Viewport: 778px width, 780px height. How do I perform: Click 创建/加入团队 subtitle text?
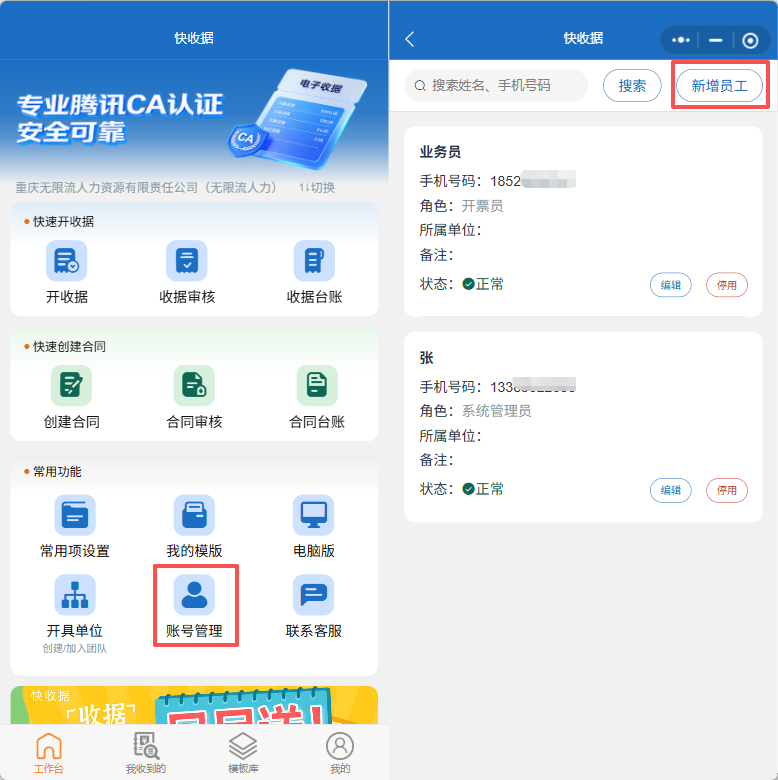click(x=75, y=648)
